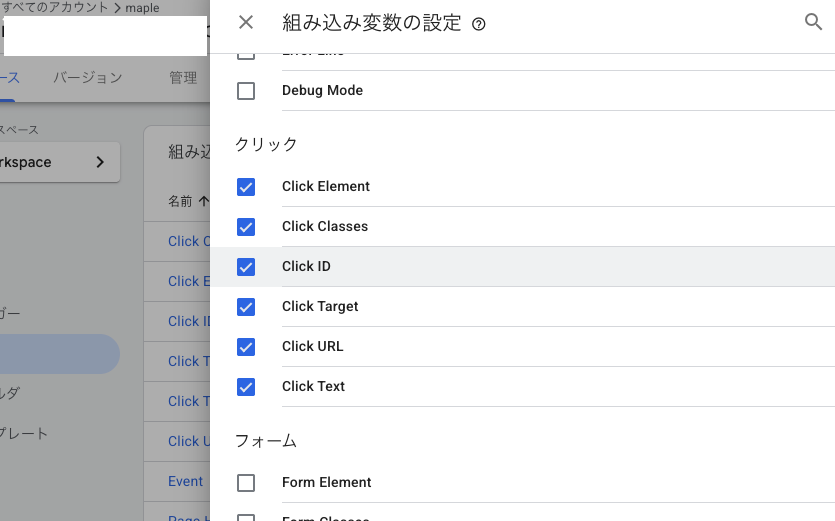Screen dimensions: 835x521
Task: Toggle the Click ID checkbox off
Action: pos(246,267)
